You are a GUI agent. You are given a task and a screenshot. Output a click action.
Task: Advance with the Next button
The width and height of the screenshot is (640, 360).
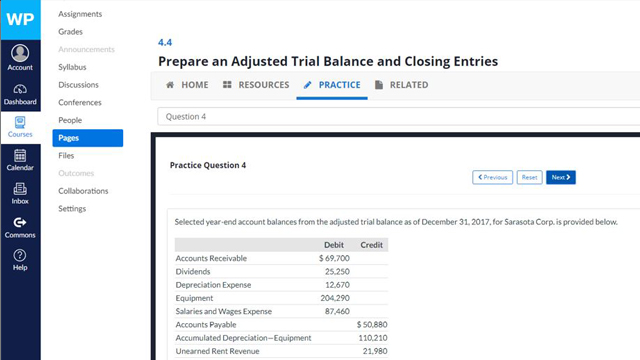561,178
